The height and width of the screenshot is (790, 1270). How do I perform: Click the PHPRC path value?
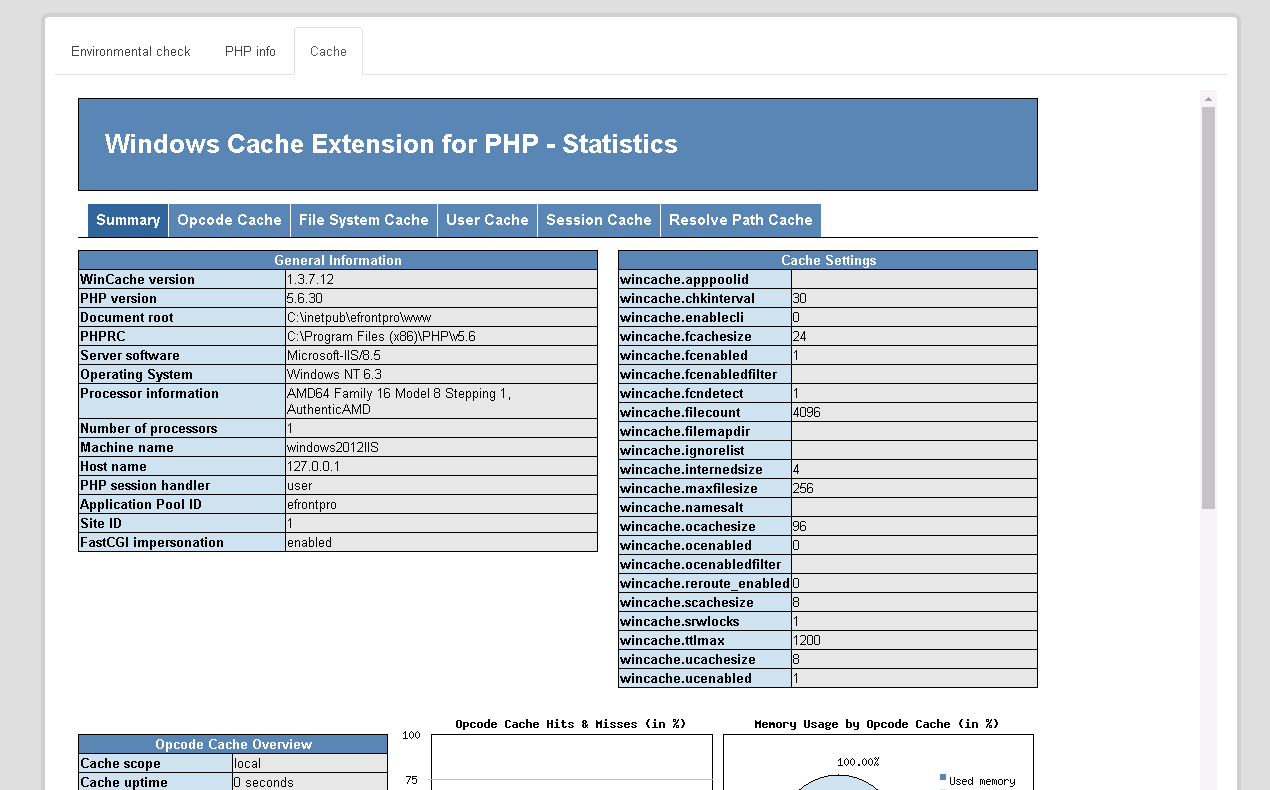pos(381,336)
